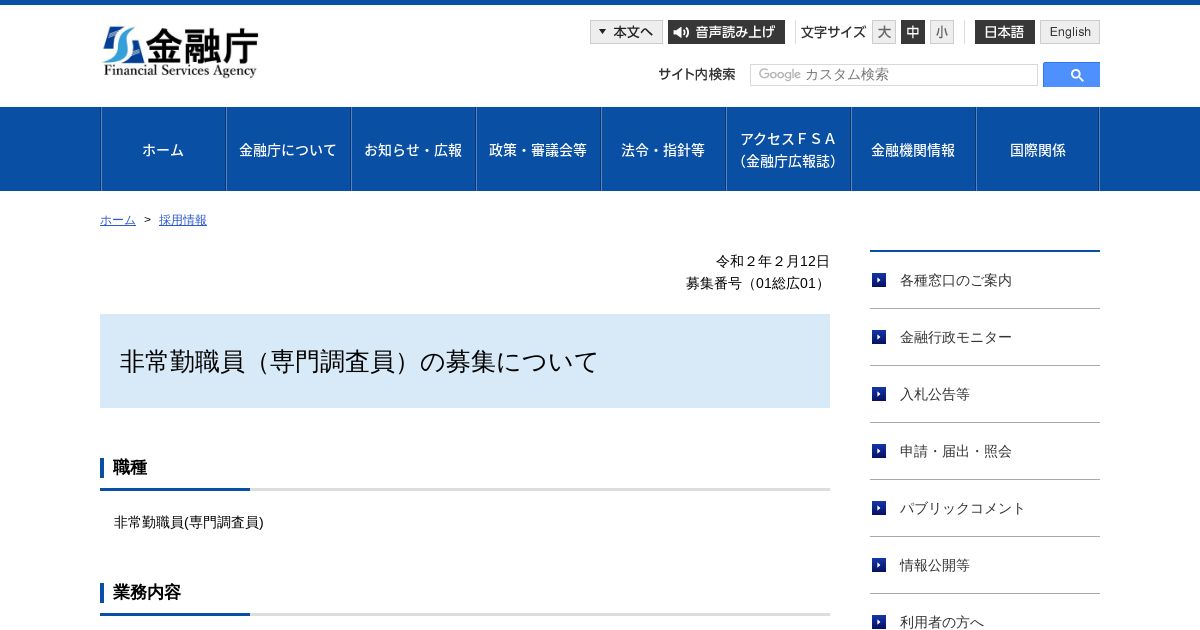
Task: Open the ホーム navigation menu item
Action: (x=164, y=149)
